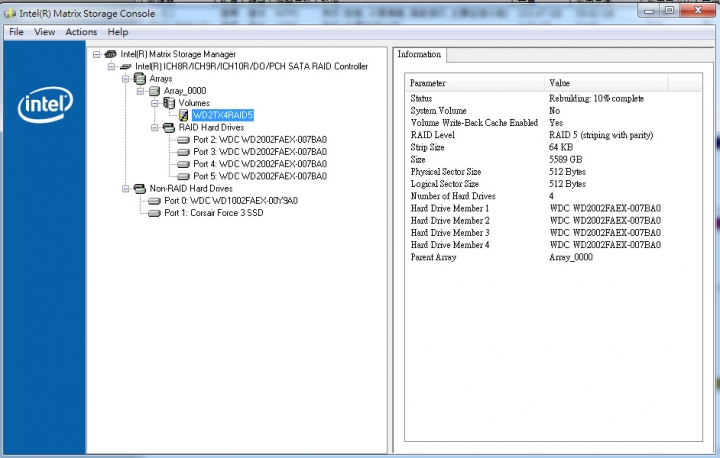720x458 pixels.
Task: Click the Array_0000 icon
Action: tap(154, 91)
